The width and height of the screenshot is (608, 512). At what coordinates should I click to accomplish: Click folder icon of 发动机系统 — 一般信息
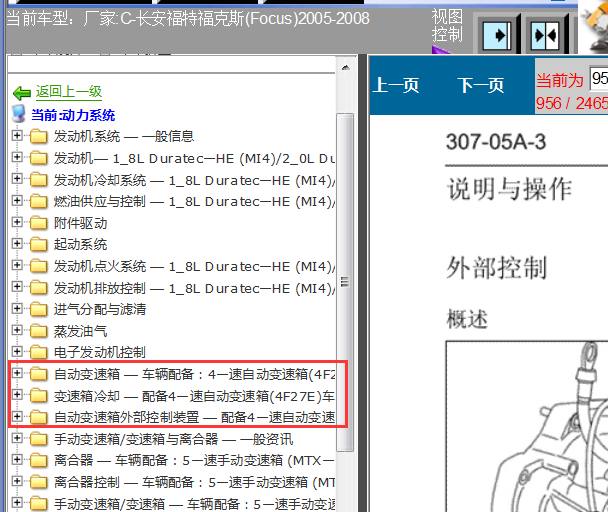coord(39,137)
